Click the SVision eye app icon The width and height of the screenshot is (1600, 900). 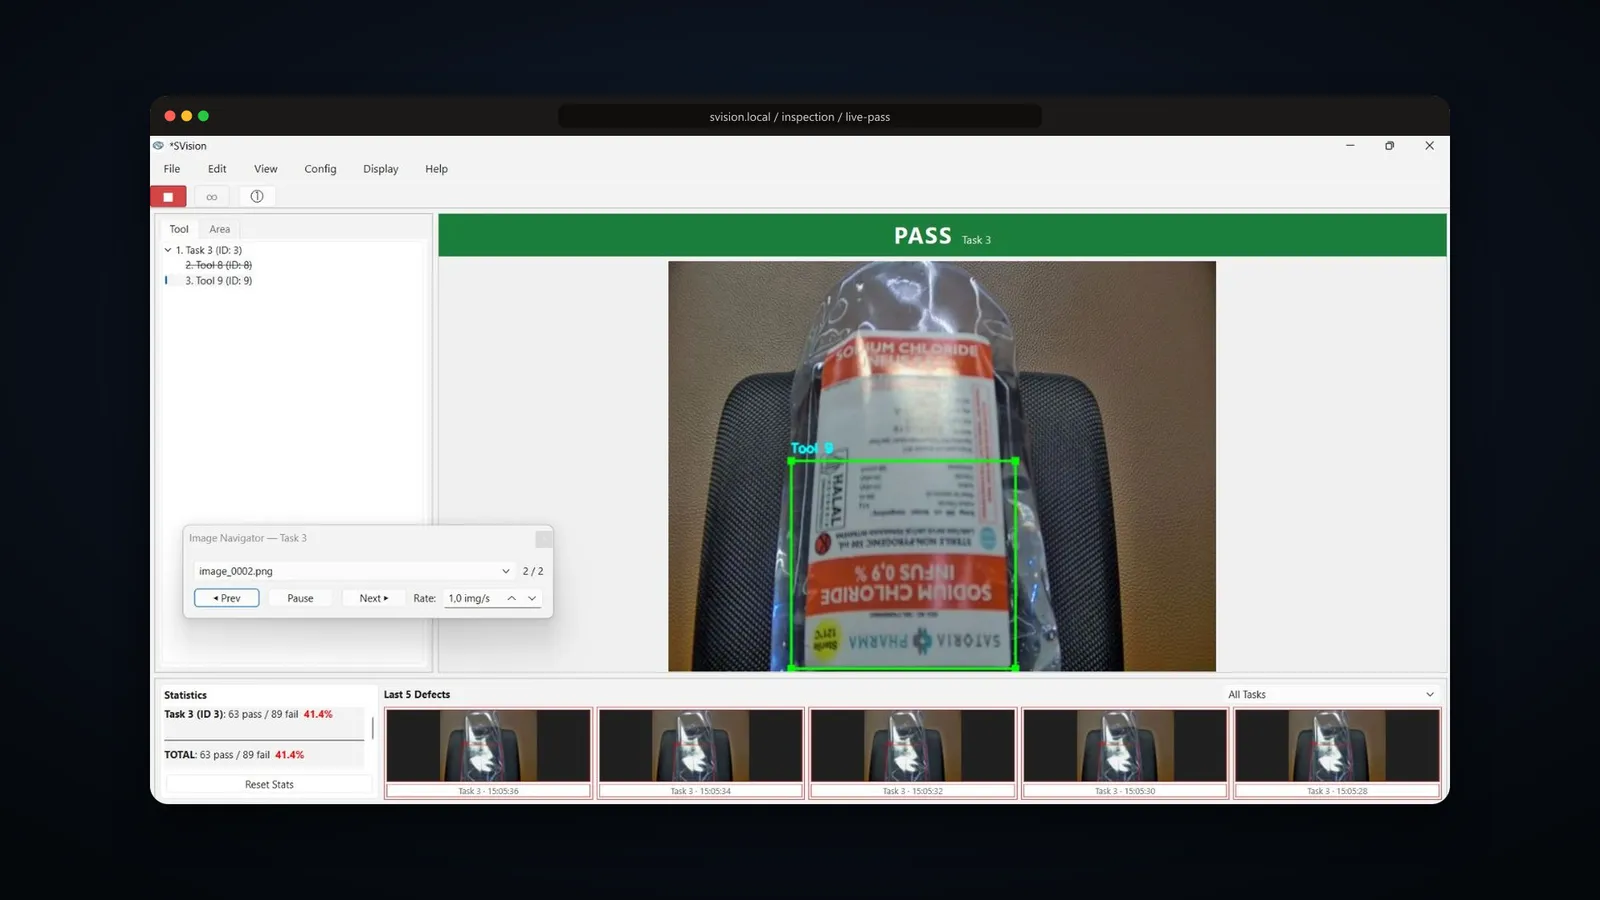158,146
